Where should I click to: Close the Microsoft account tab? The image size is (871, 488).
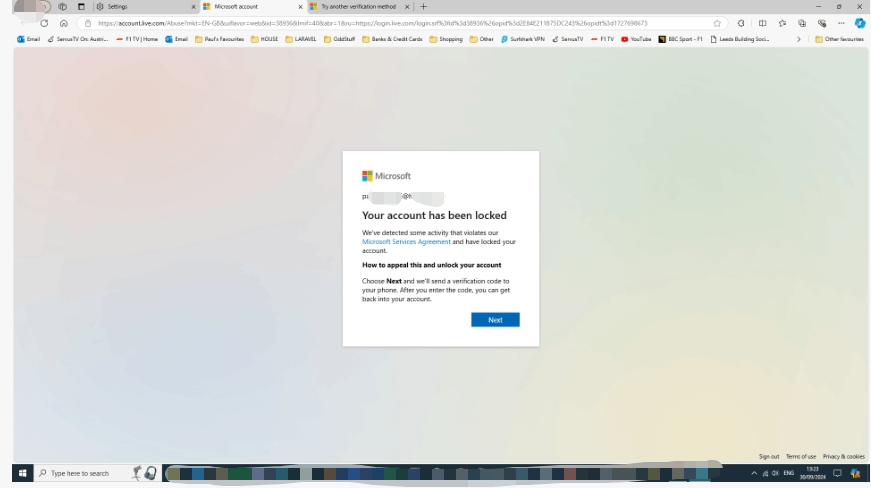click(300, 7)
